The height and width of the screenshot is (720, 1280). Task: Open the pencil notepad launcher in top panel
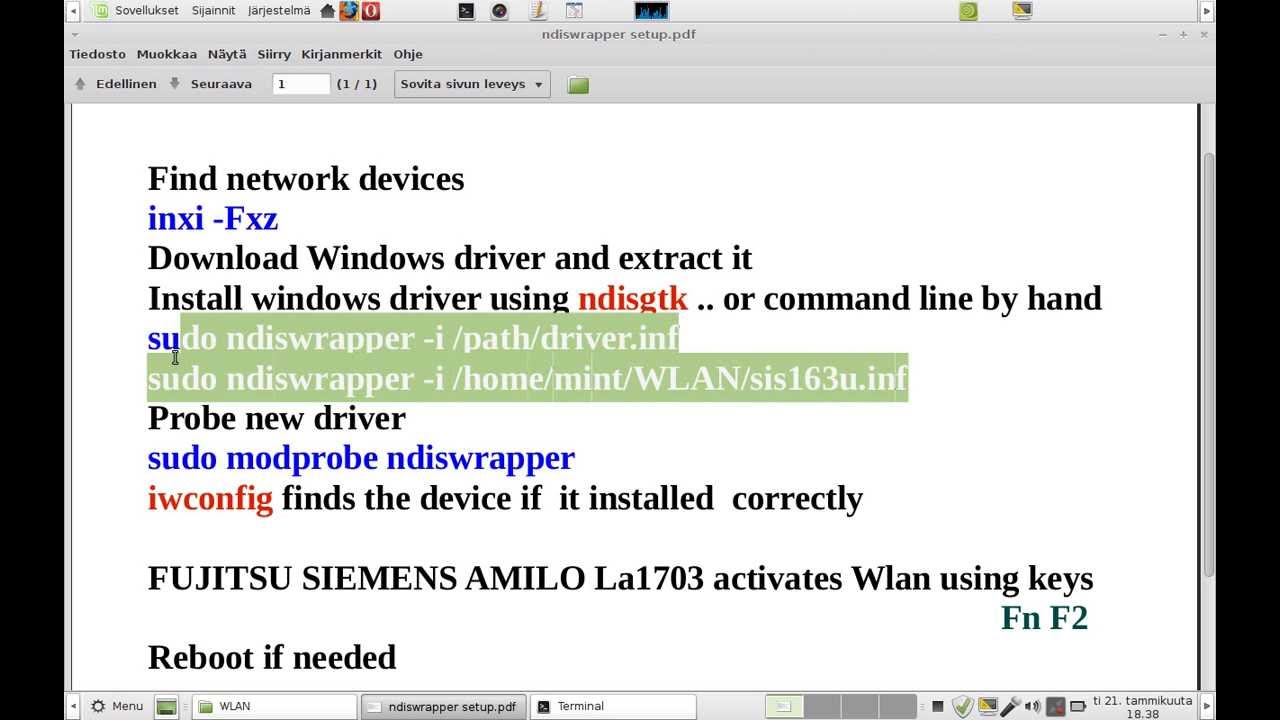(x=537, y=11)
